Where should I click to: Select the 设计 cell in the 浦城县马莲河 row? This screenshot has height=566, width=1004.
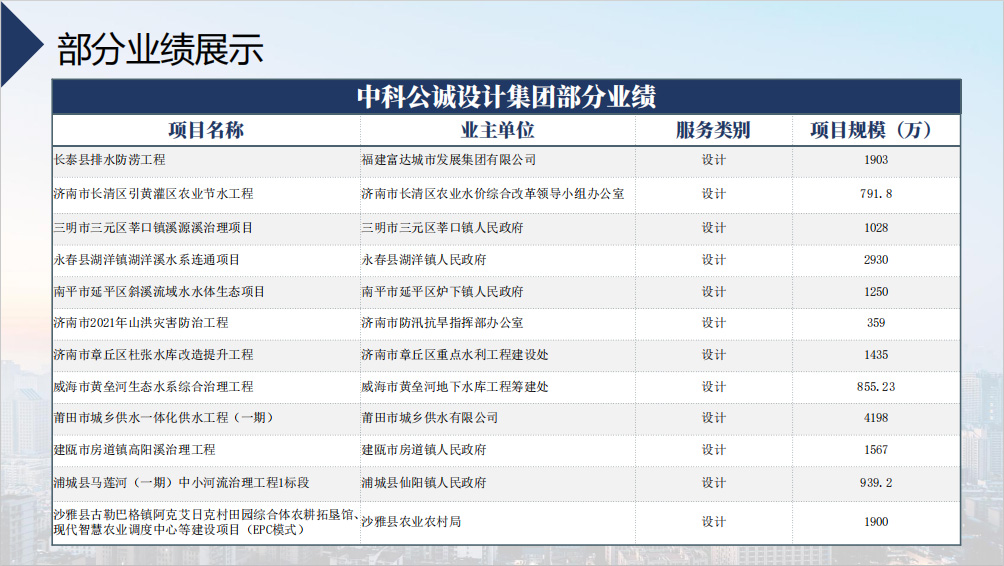click(713, 482)
